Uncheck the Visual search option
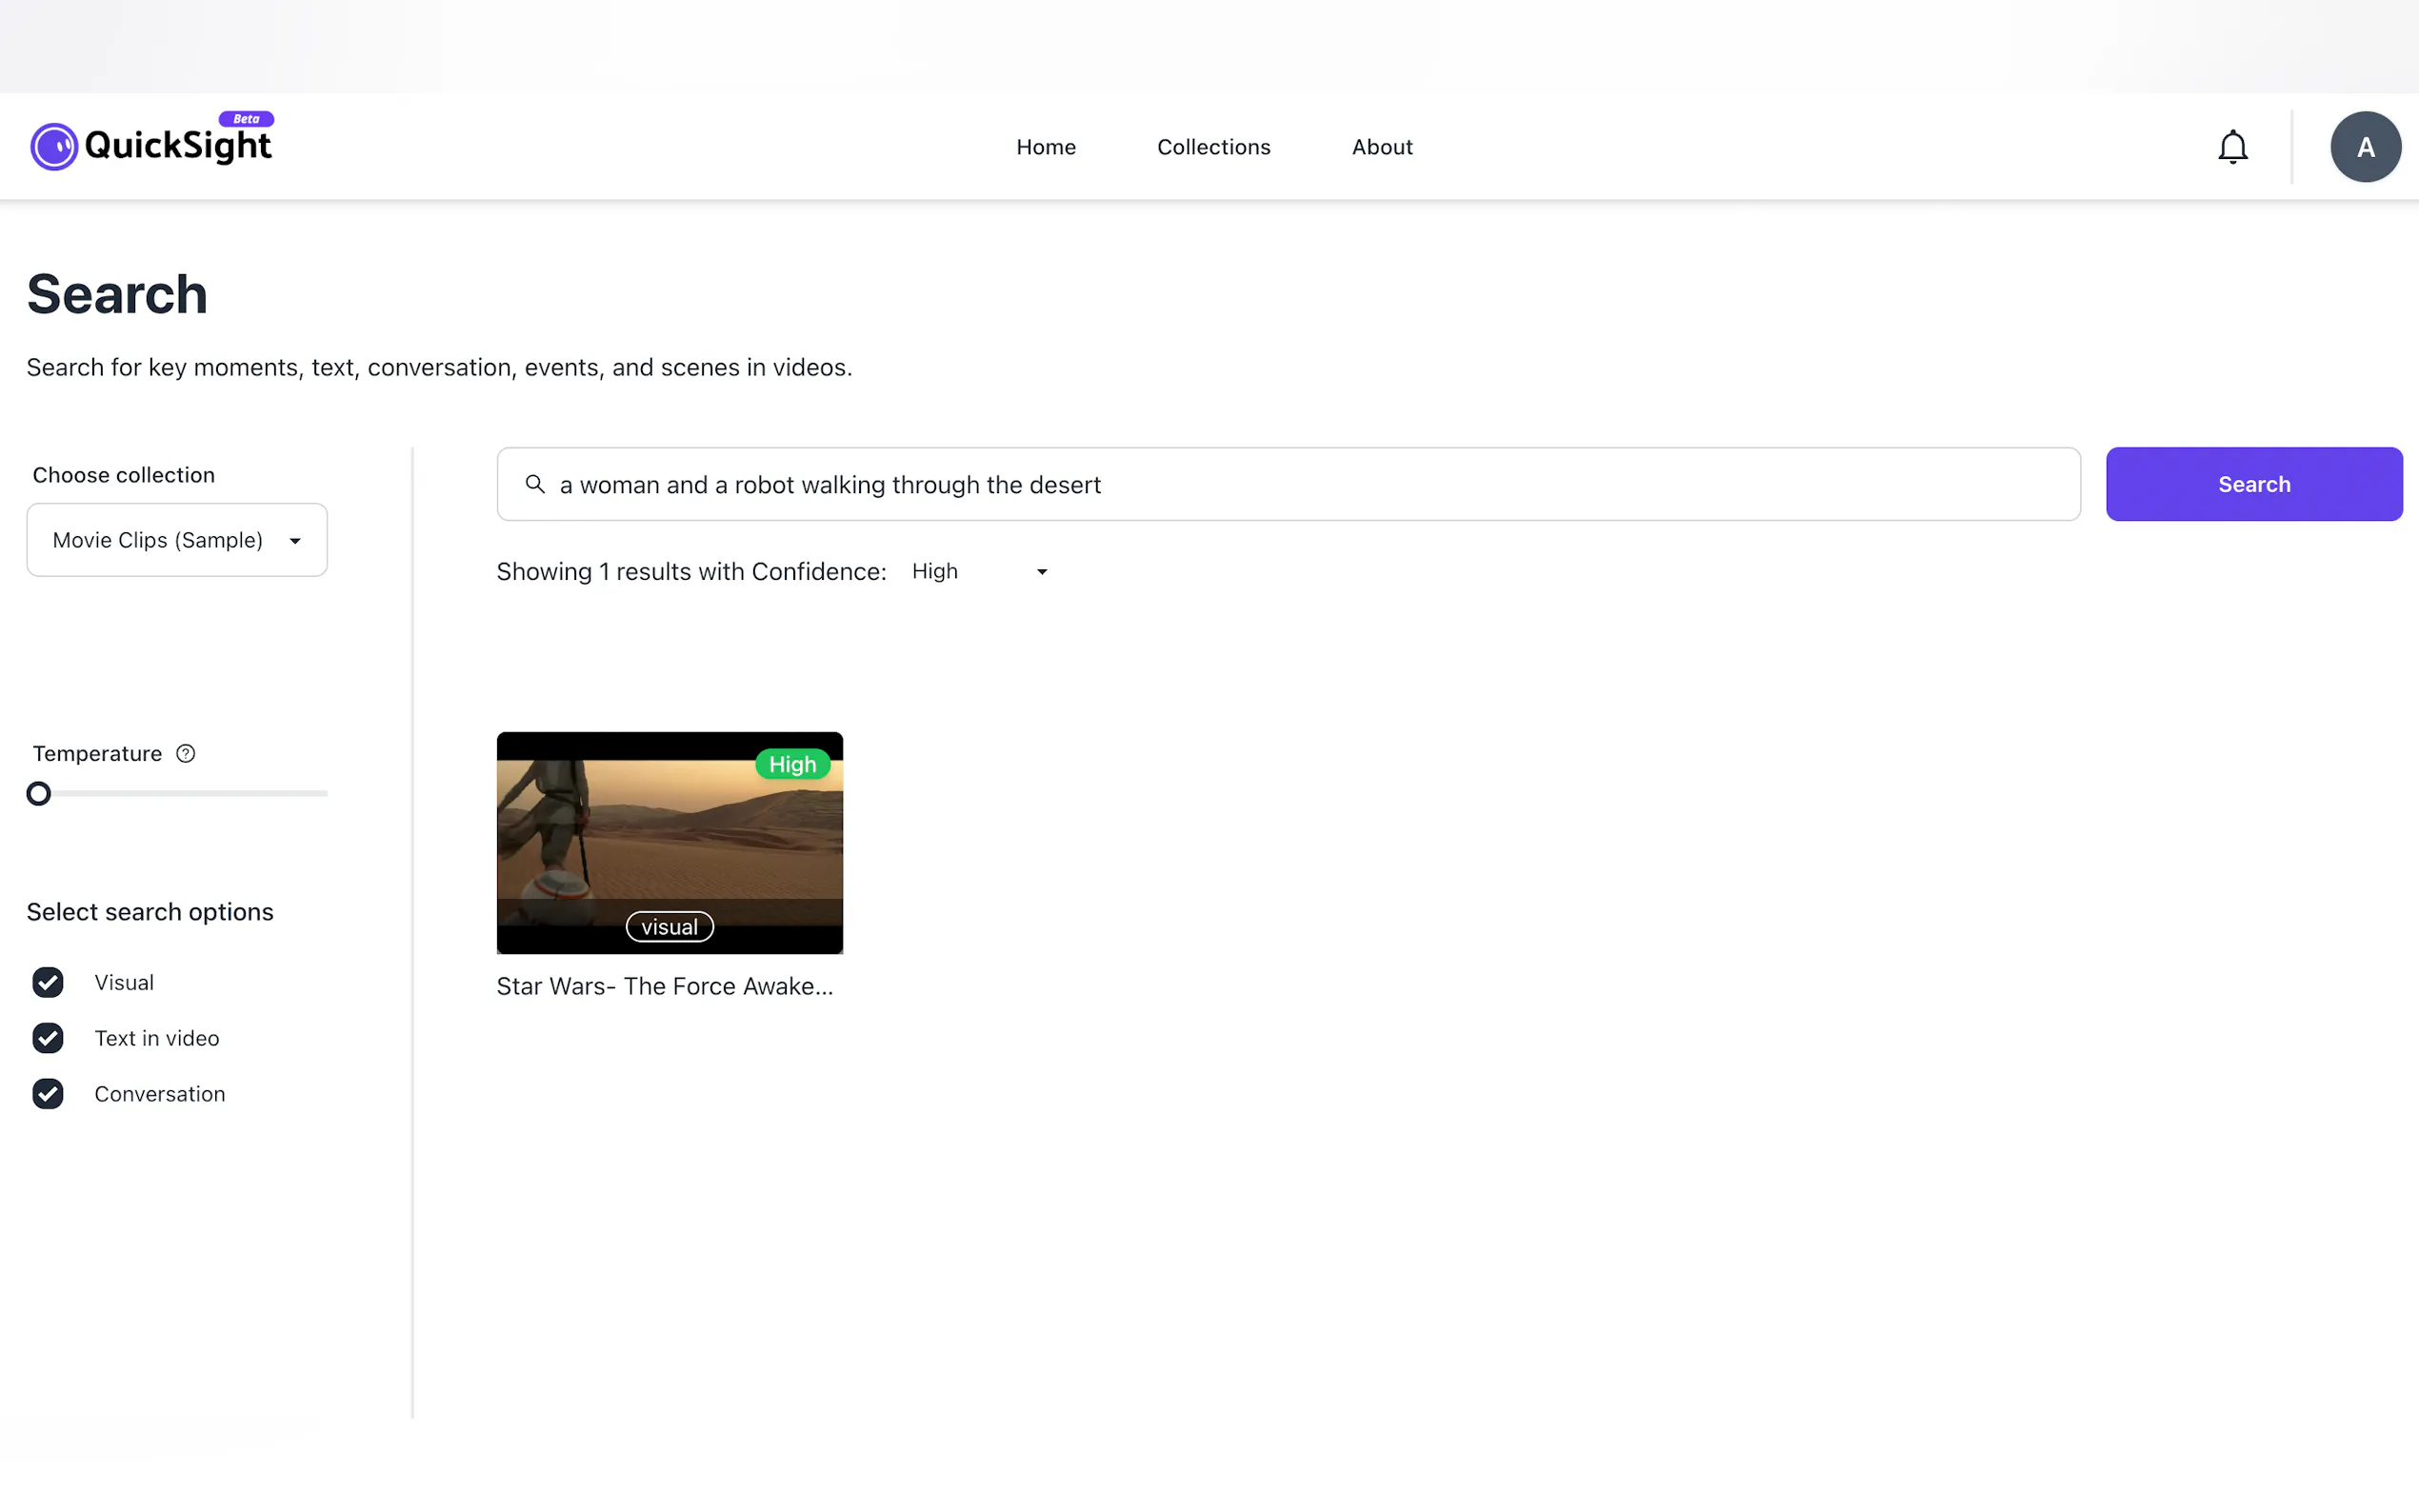This screenshot has width=2419, height=1512. pos(48,982)
